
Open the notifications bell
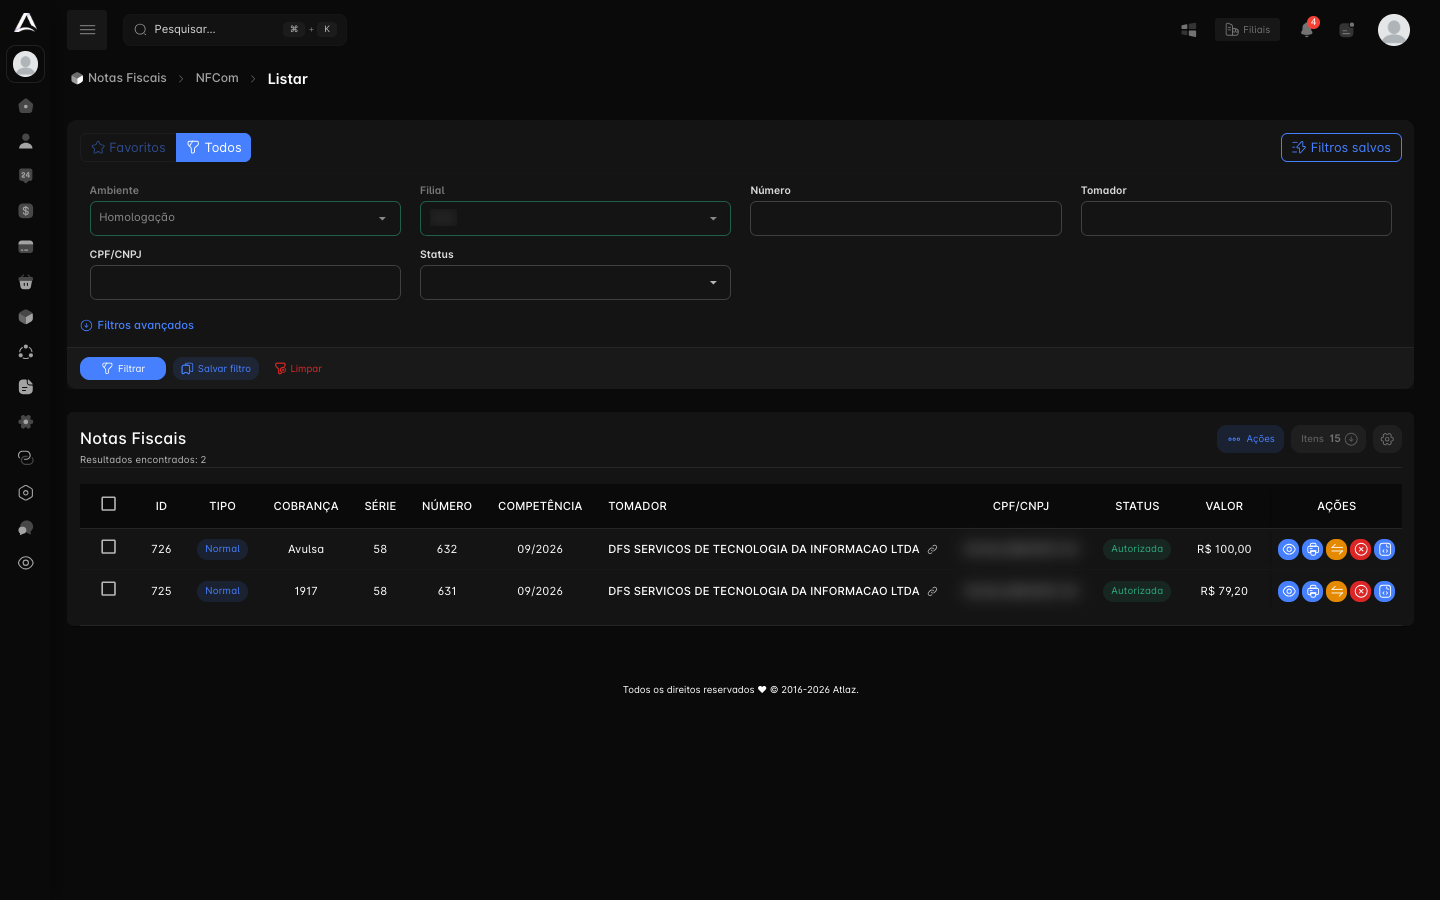coord(1307,29)
